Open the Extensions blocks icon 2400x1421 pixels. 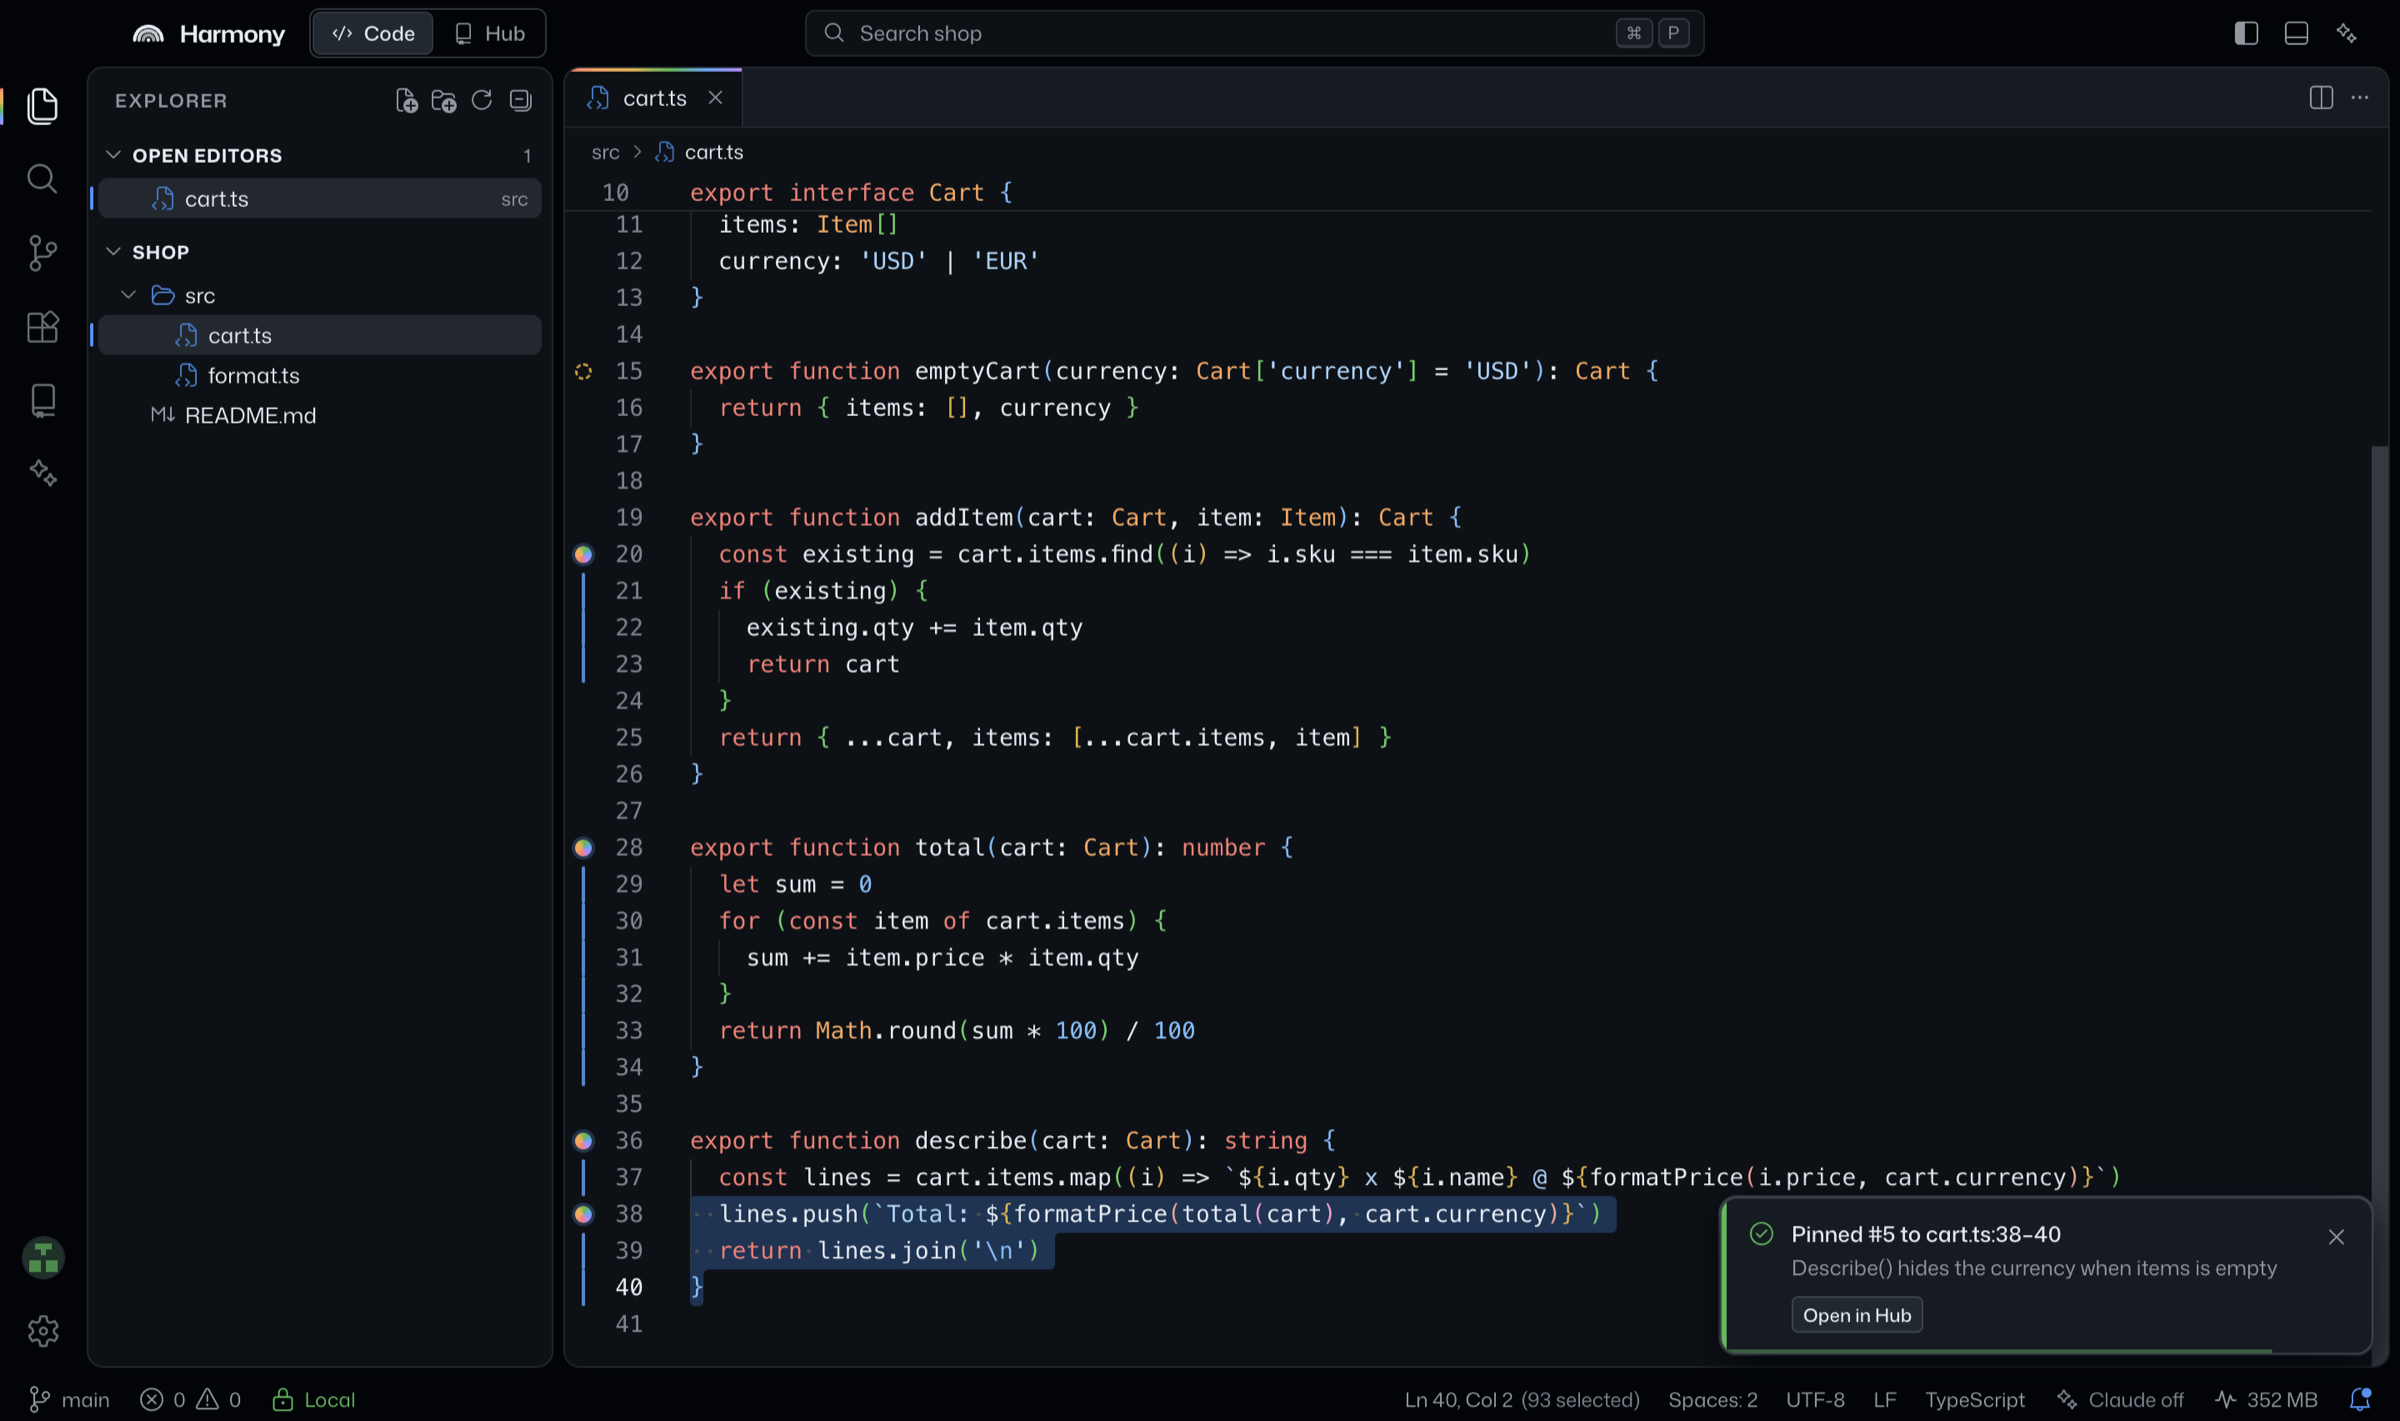(42, 326)
